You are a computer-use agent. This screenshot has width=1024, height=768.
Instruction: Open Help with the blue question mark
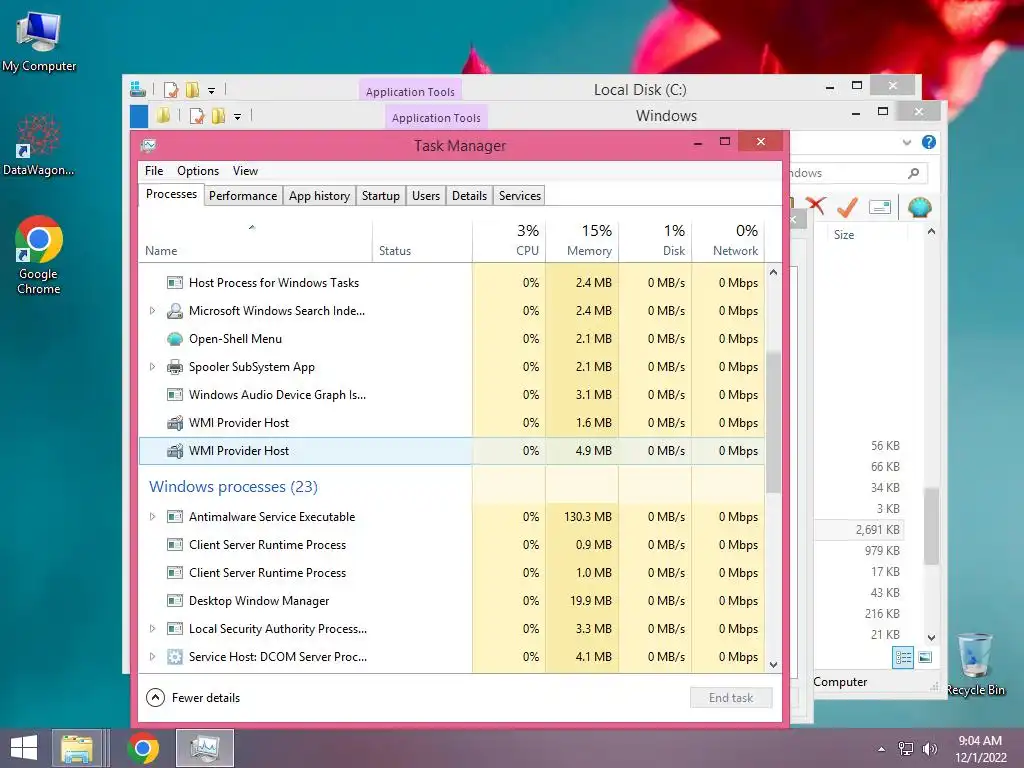click(x=929, y=142)
